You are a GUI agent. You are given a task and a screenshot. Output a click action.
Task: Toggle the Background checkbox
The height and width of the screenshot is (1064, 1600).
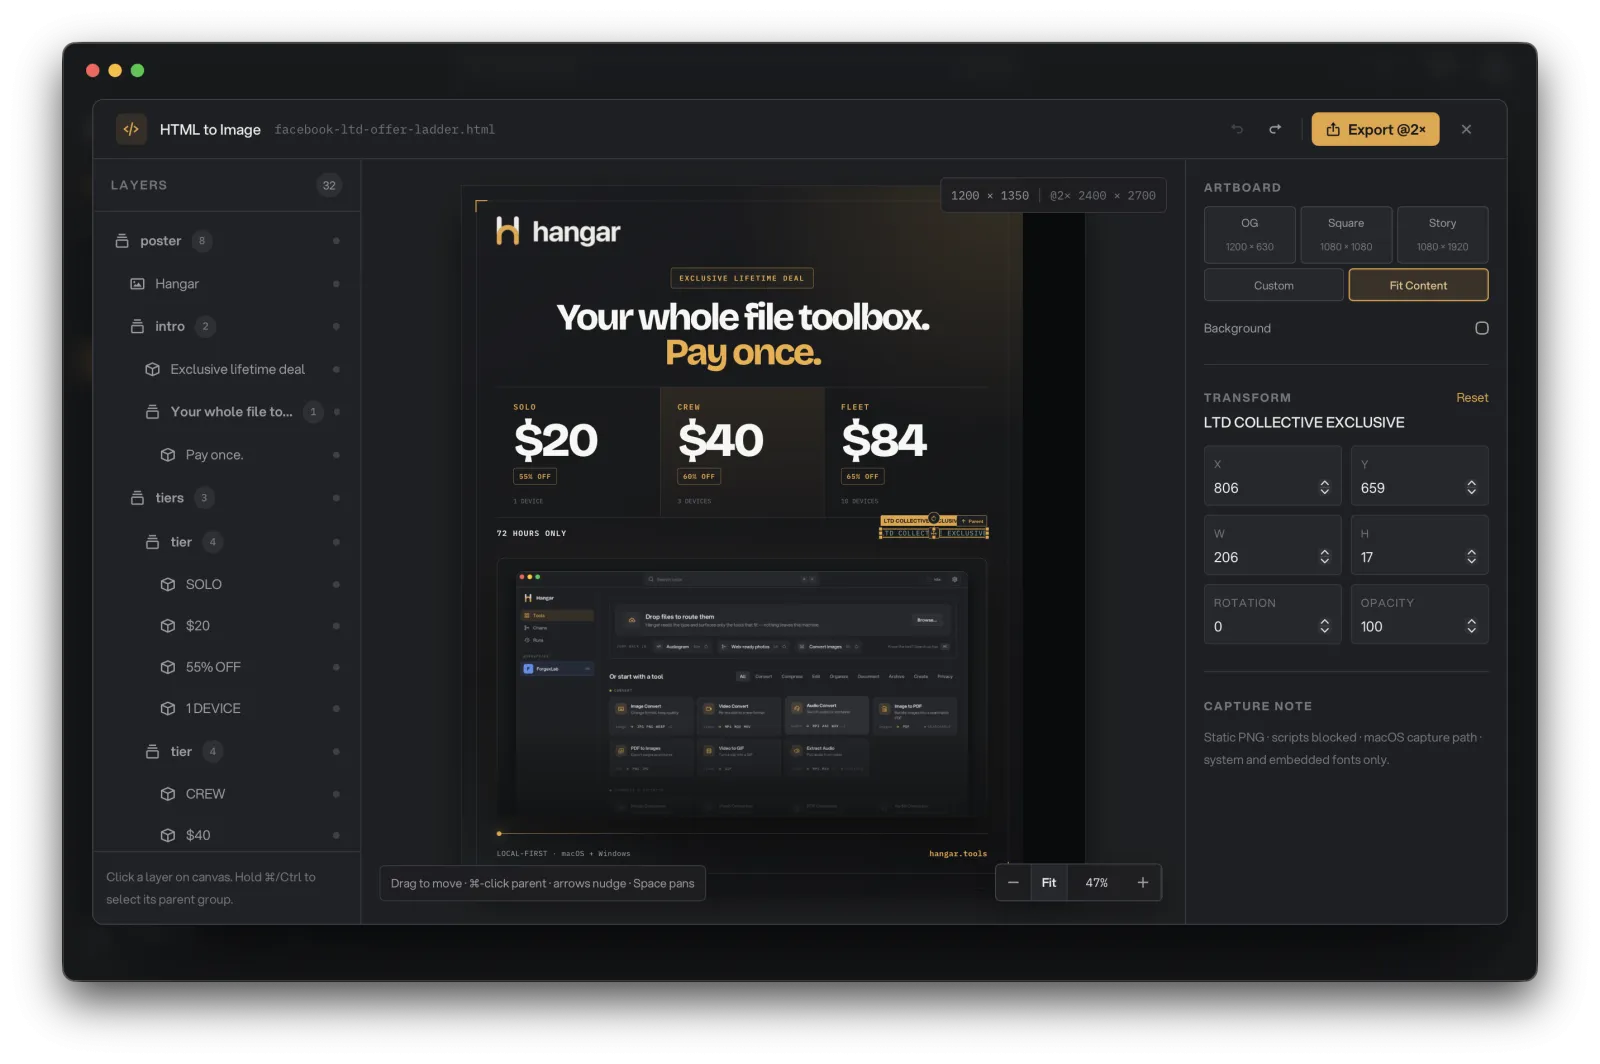[1481, 328]
